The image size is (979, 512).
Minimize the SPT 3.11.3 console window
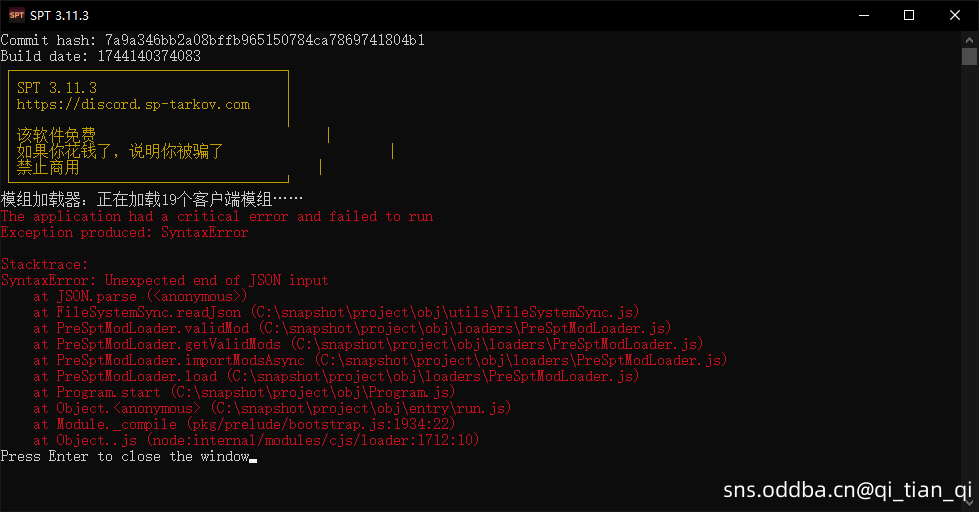[864, 15]
